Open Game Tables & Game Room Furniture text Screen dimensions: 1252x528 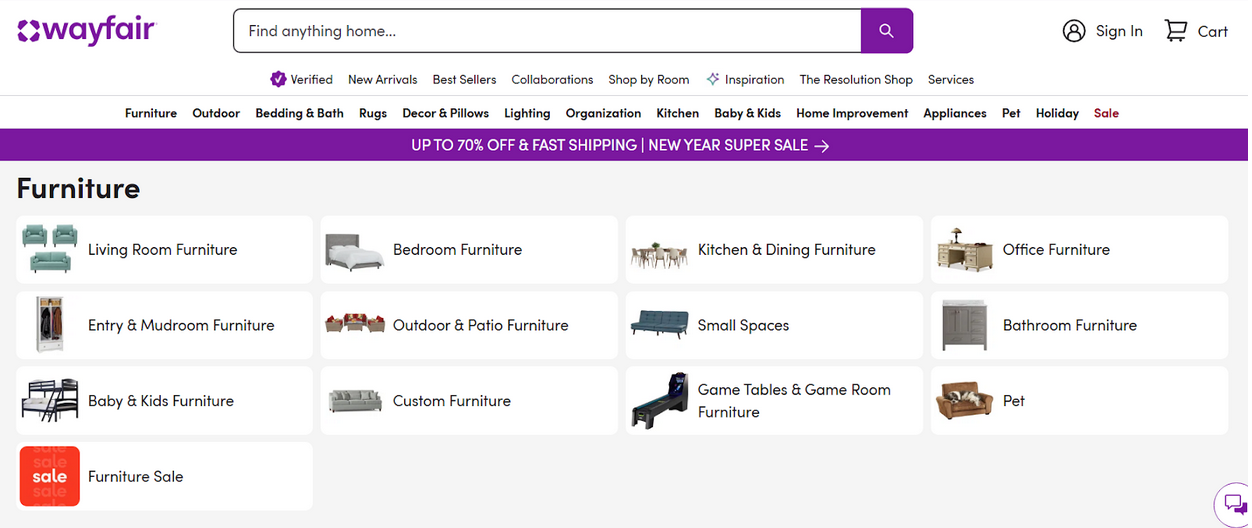click(794, 401)
